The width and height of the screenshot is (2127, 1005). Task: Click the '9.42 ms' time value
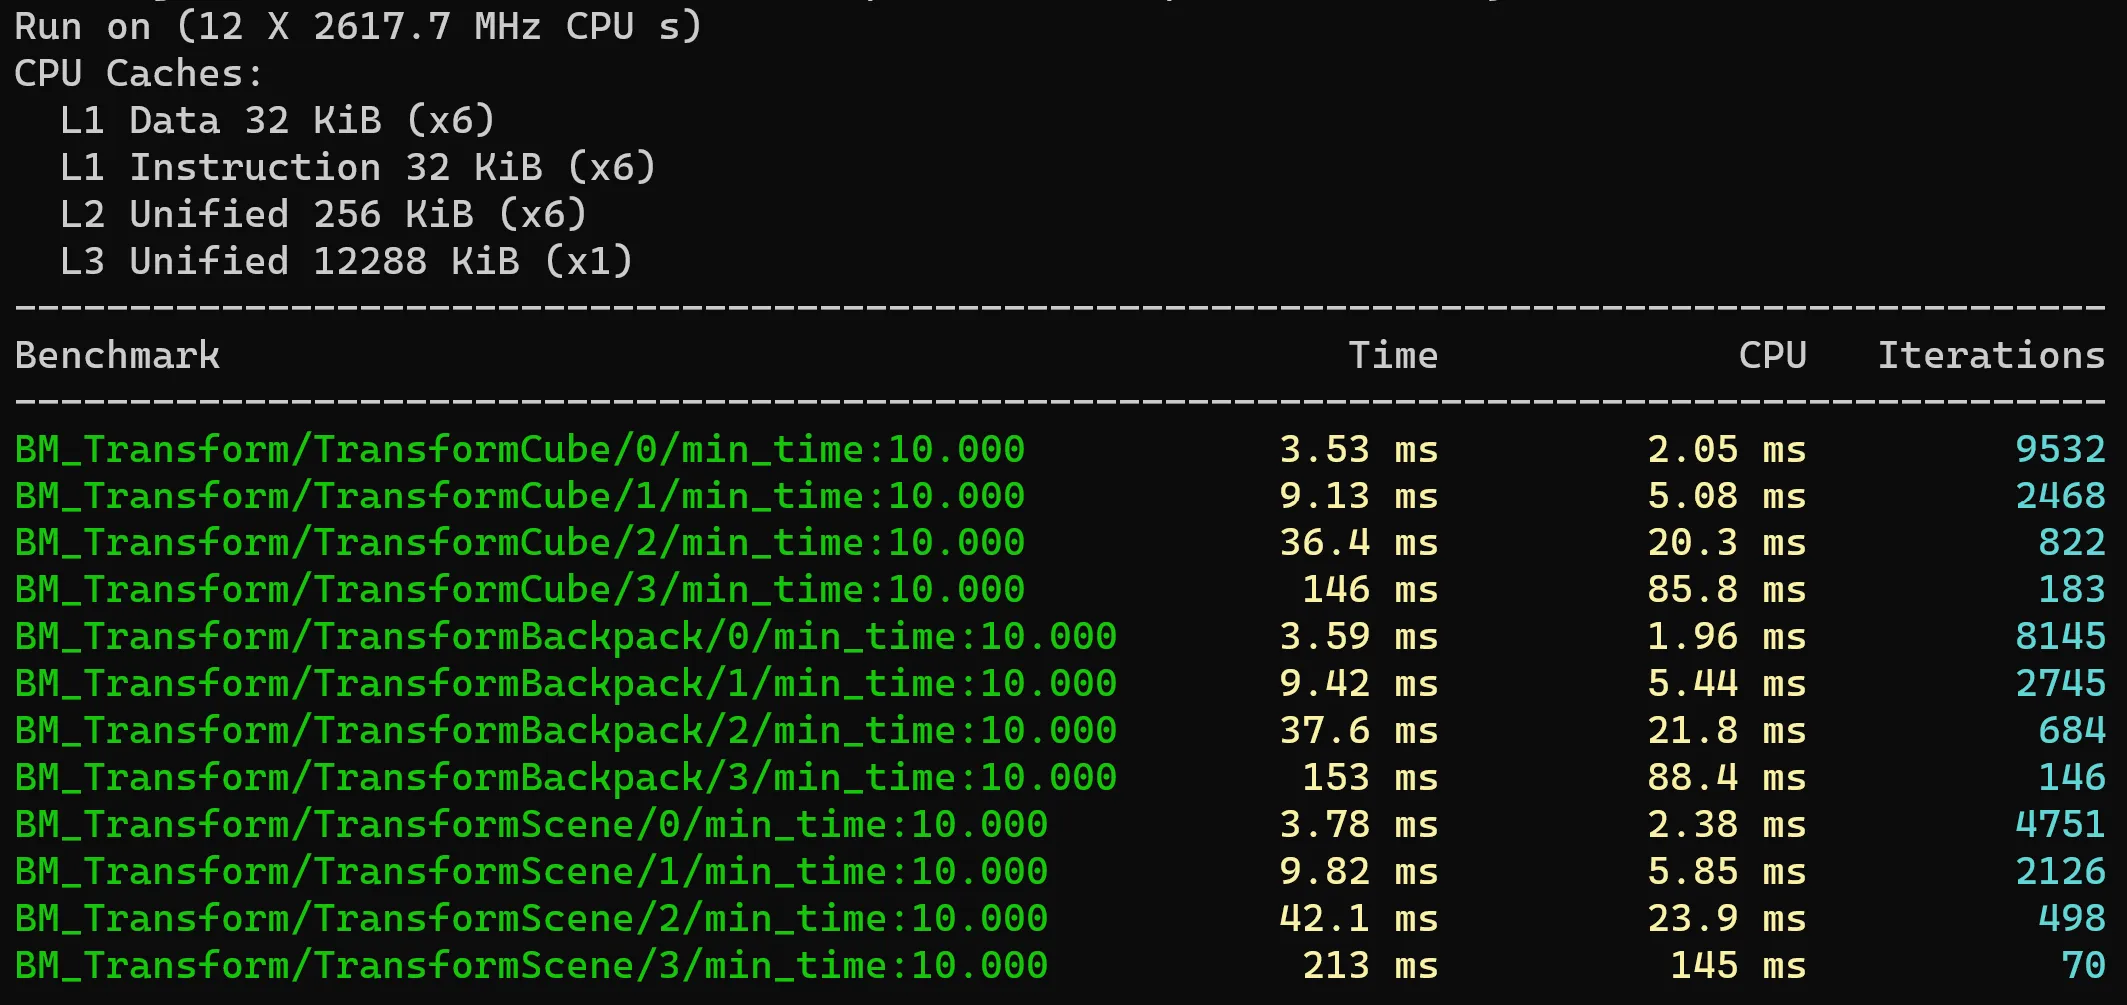tap(1358, 684)
